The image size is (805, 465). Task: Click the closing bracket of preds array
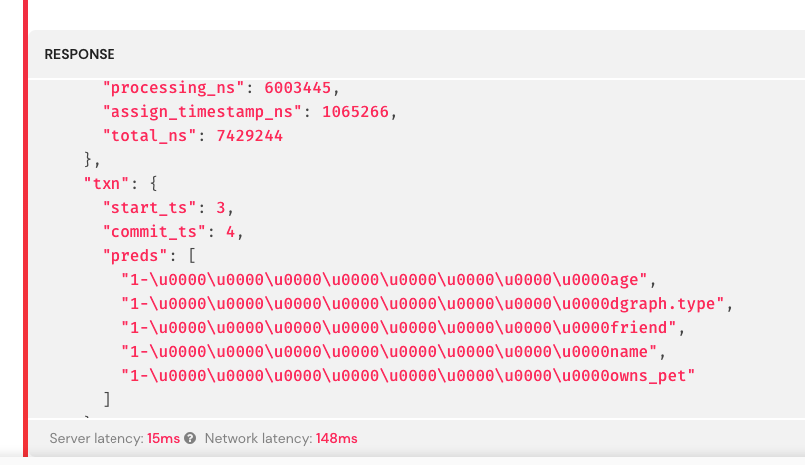(x=107, y=399)
